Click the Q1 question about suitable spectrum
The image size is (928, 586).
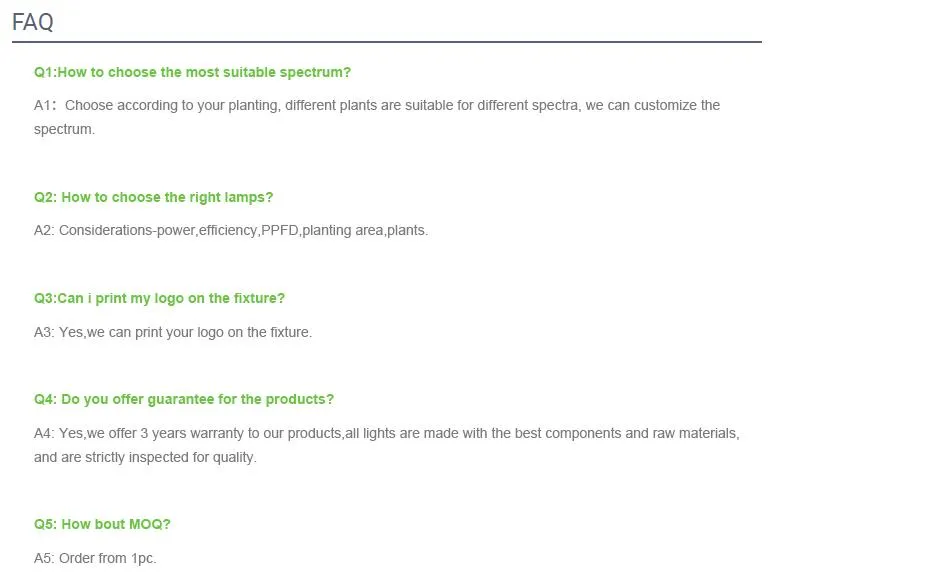click(x=192, y=72)
